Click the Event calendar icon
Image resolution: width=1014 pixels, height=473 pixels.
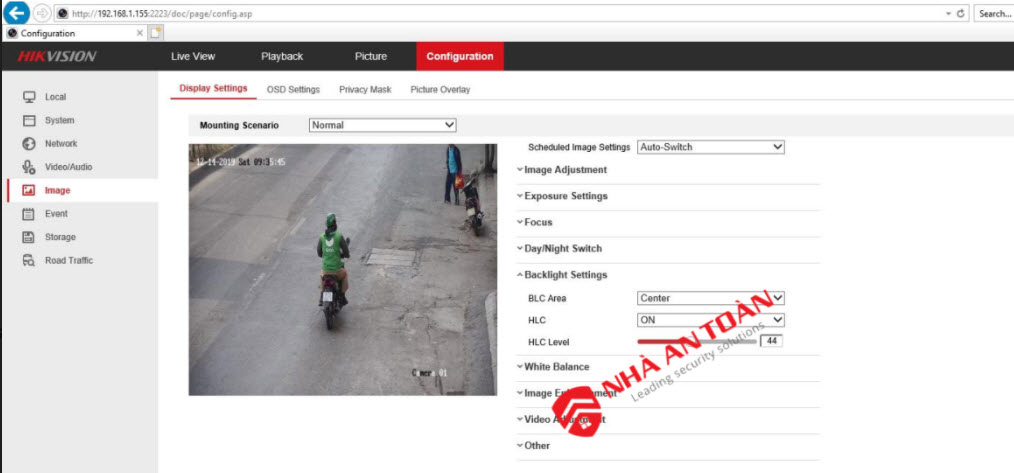pos(29,214)
